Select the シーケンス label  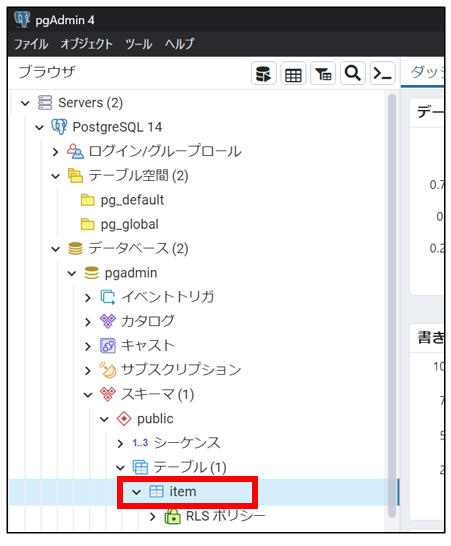[x=187, y=443]
